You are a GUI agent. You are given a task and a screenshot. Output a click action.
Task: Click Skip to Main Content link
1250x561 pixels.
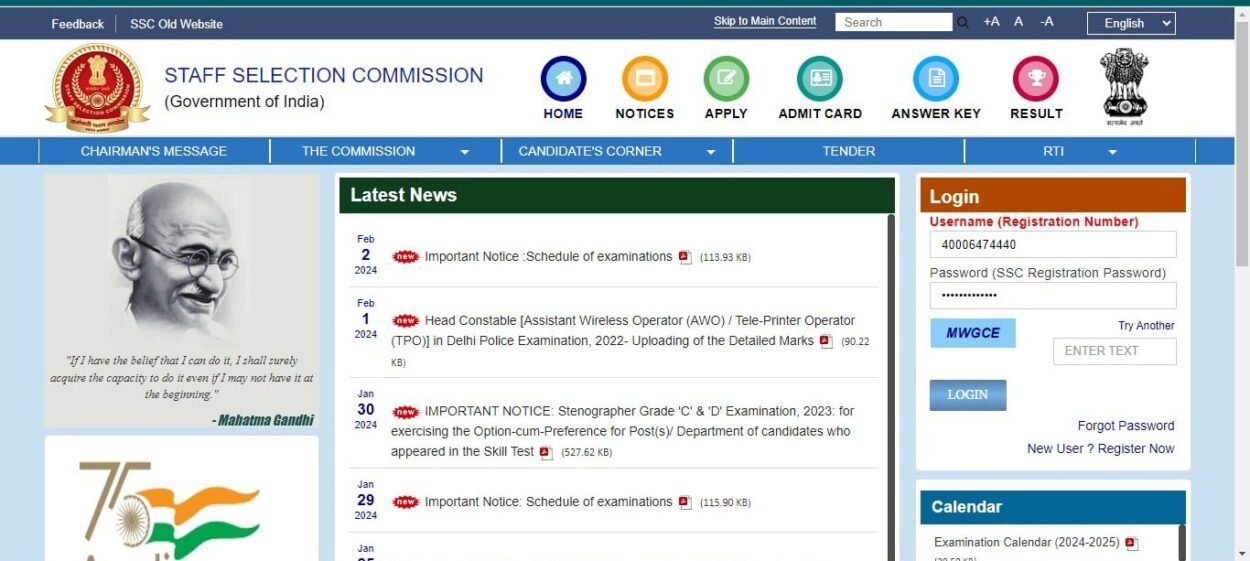[x=765, y=21]
